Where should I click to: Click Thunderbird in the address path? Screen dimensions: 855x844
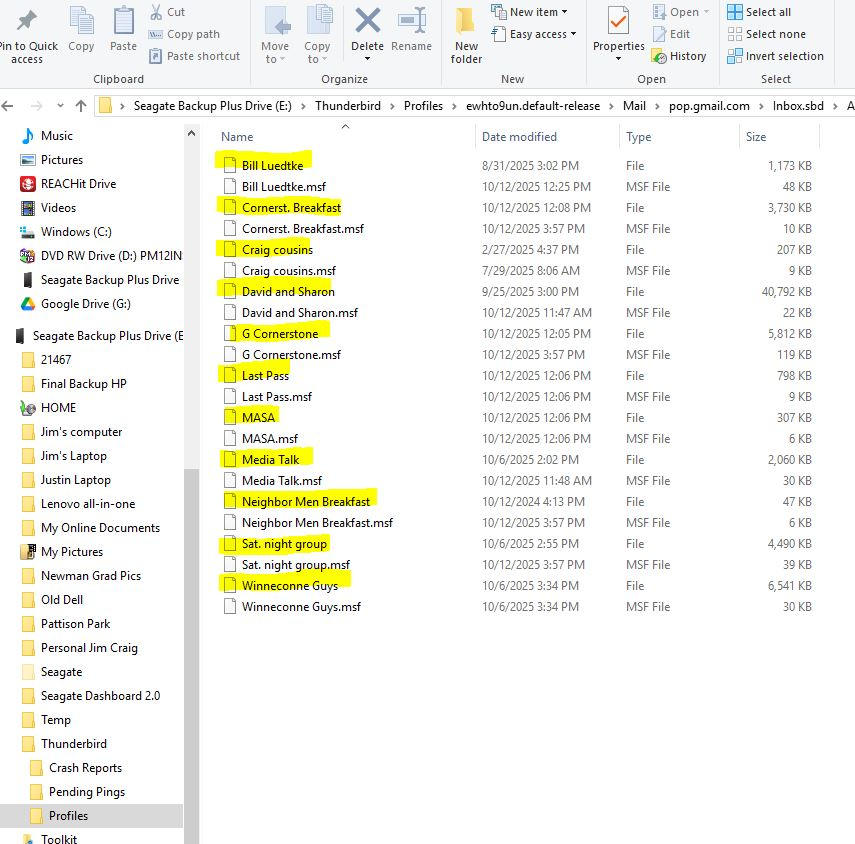coord(348,106)
